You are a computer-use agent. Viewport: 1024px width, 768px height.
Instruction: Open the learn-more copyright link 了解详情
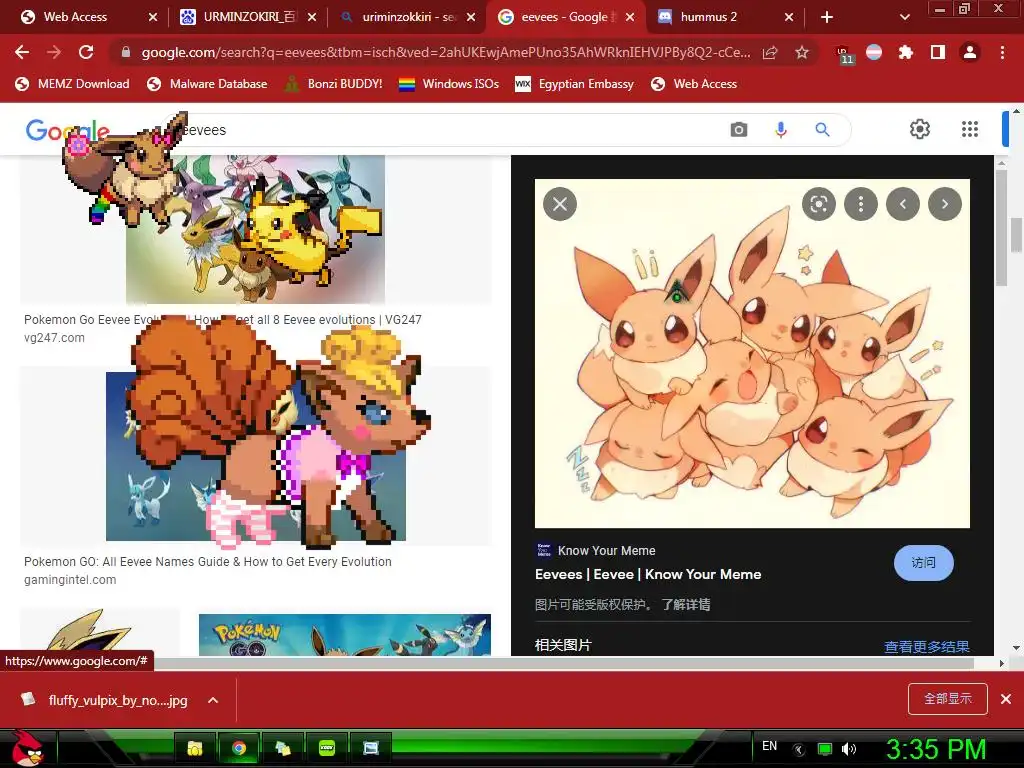(x=685, y=604)
